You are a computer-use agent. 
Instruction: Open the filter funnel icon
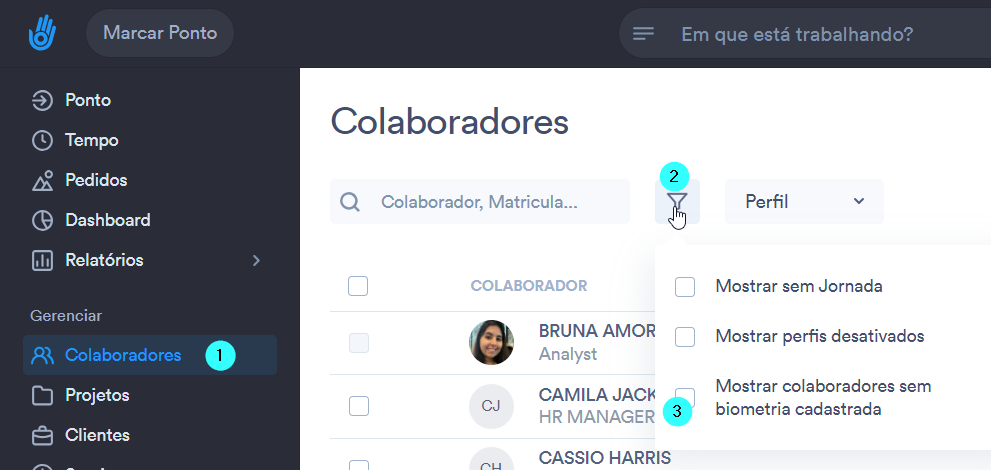click(x=677, y=202)
